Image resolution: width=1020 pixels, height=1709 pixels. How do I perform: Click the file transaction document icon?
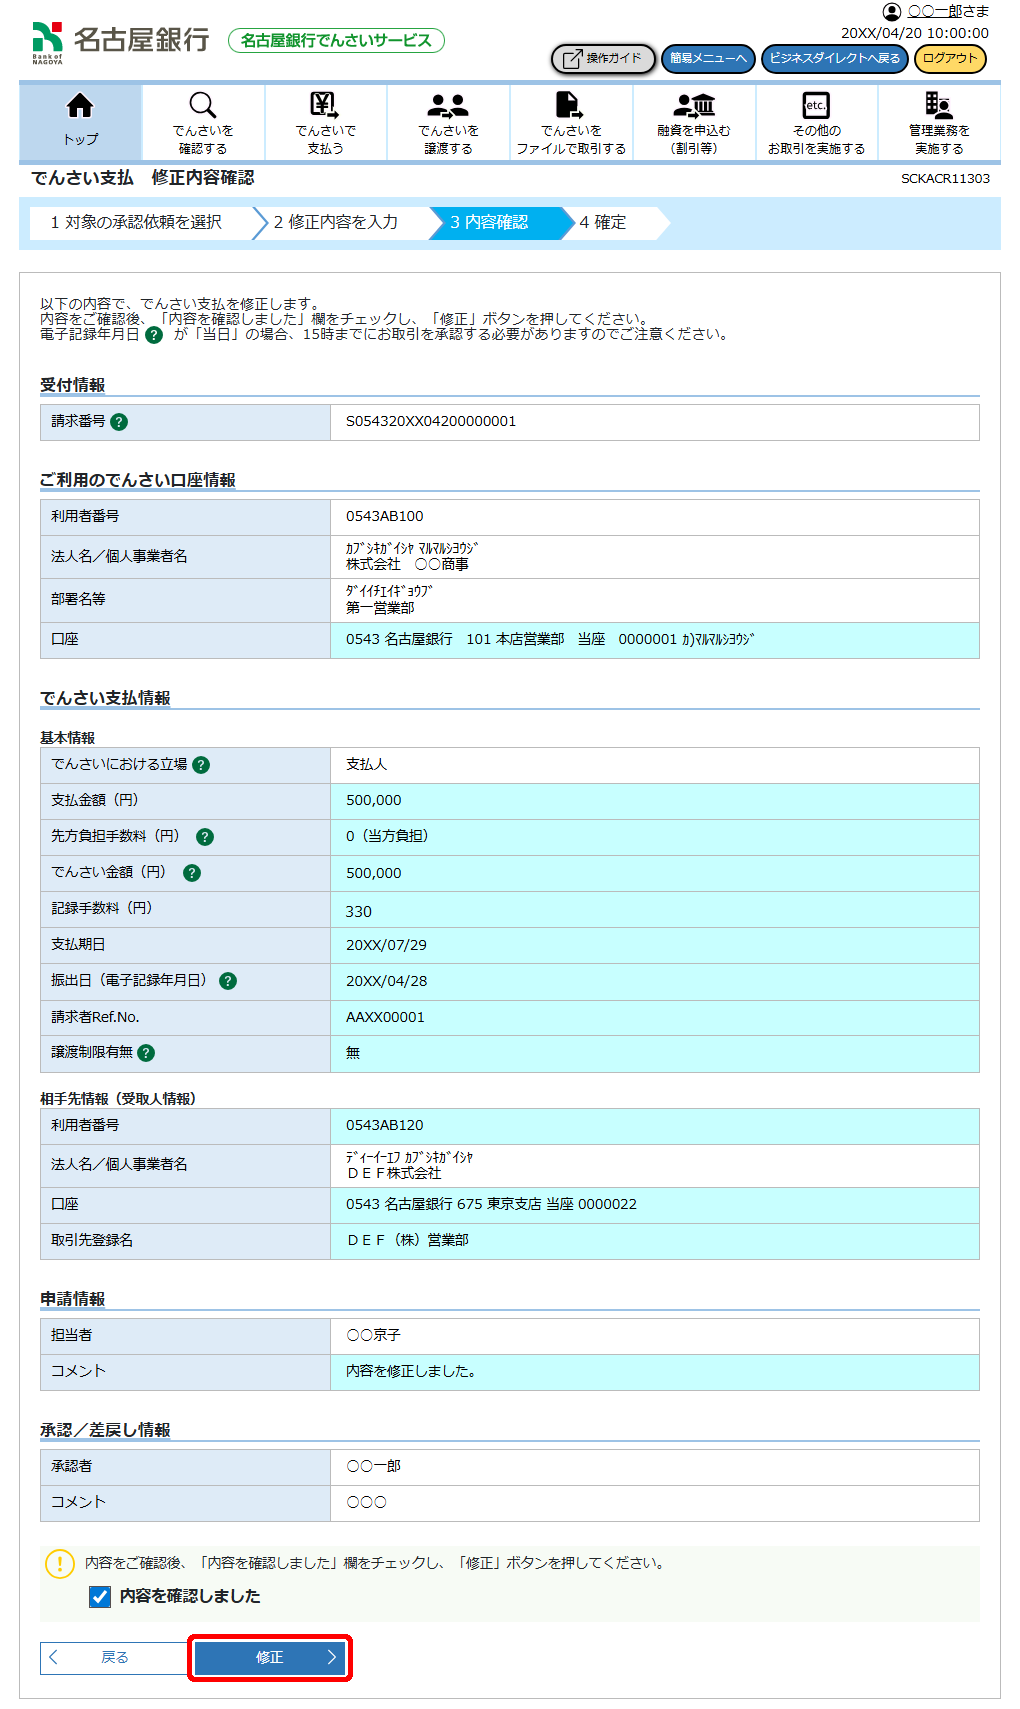click(570, 105)
